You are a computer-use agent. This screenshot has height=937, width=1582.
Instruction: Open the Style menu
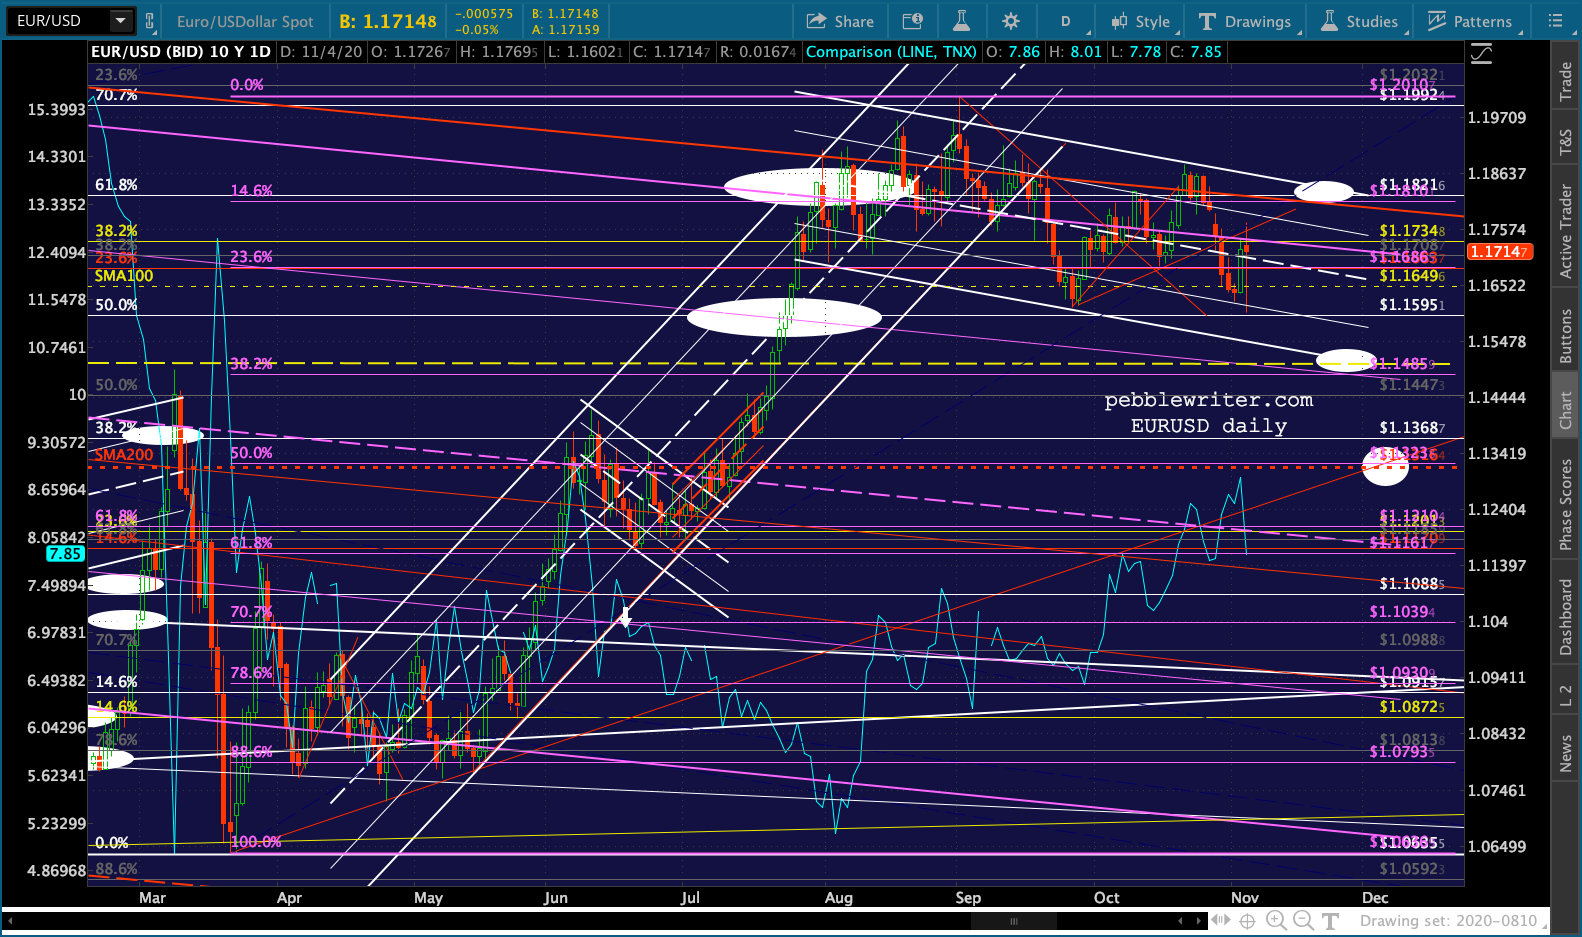1141,21
